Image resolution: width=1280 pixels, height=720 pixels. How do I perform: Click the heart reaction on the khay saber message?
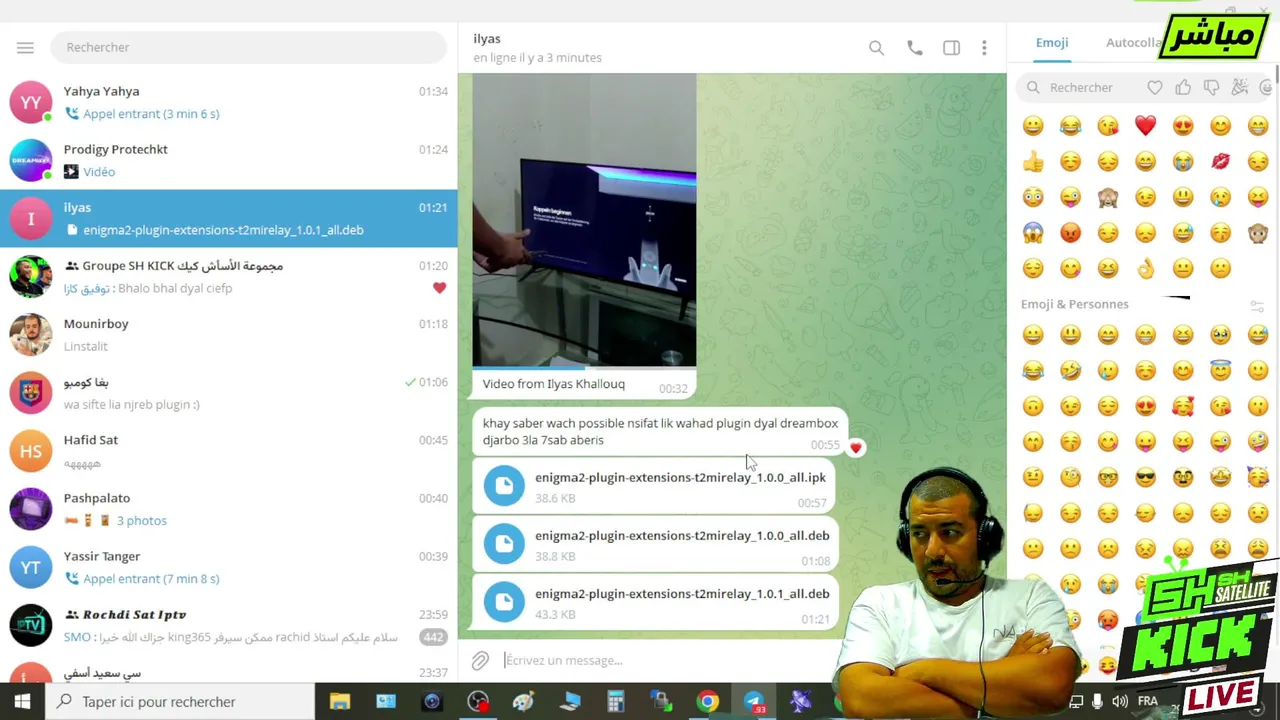point(856,447)
